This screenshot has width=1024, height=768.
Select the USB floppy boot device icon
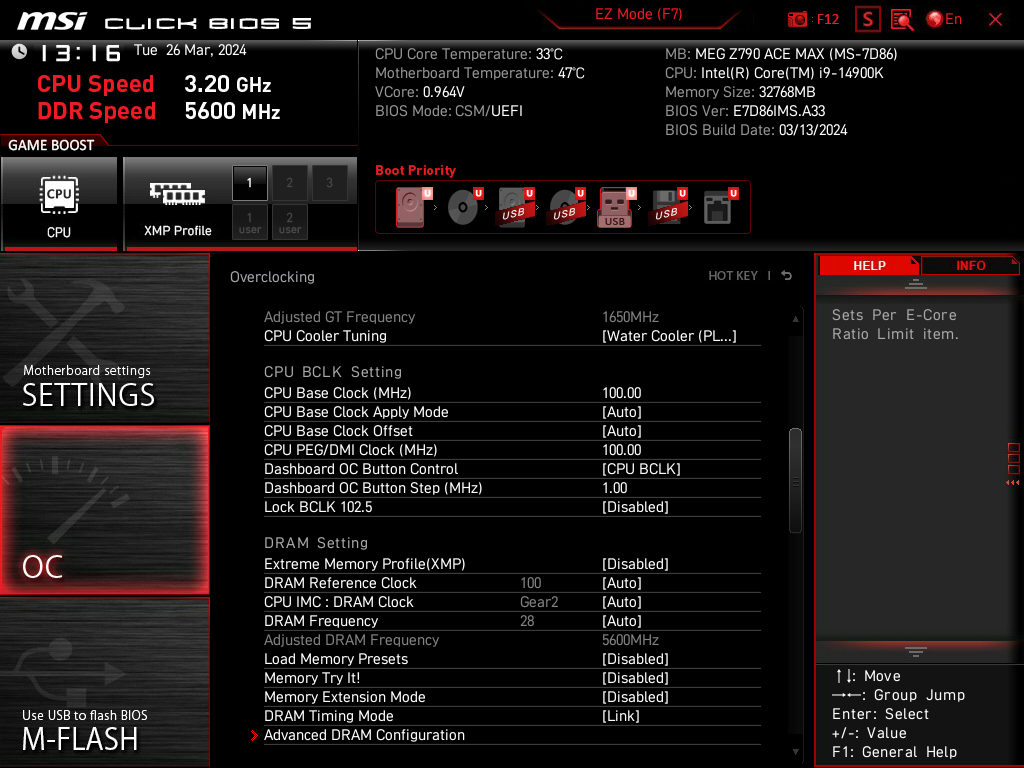tap(667, 207)
